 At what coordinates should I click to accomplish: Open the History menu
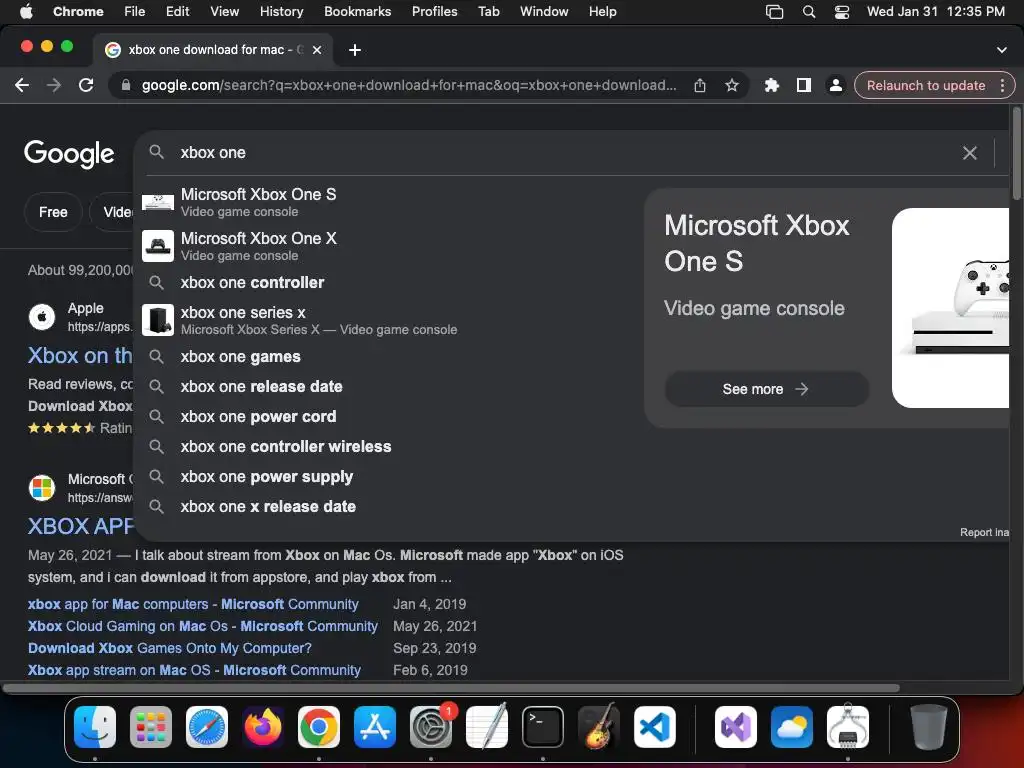(281, 12)
